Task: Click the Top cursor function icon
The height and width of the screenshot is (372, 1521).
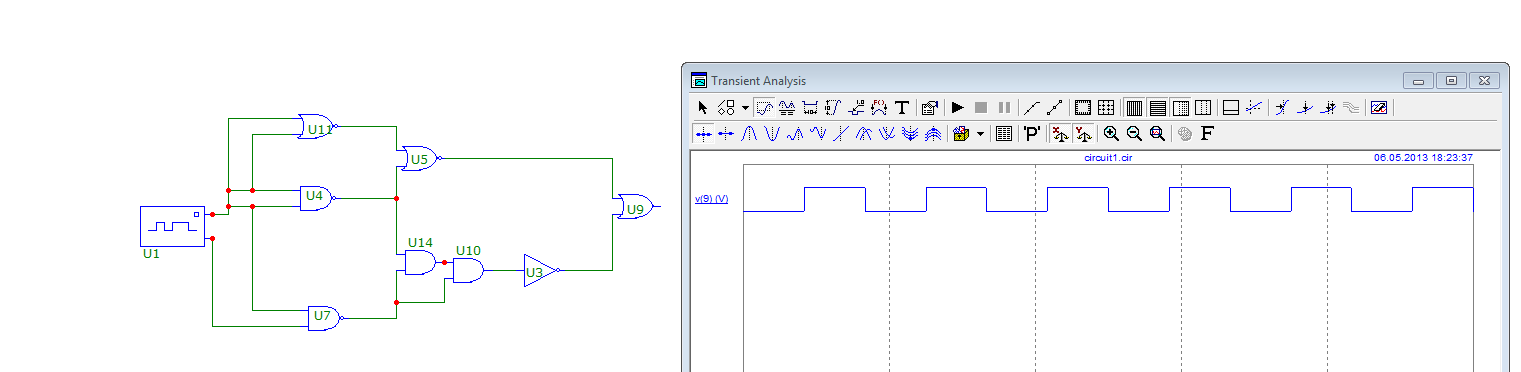Action: [x=934, y=133]
